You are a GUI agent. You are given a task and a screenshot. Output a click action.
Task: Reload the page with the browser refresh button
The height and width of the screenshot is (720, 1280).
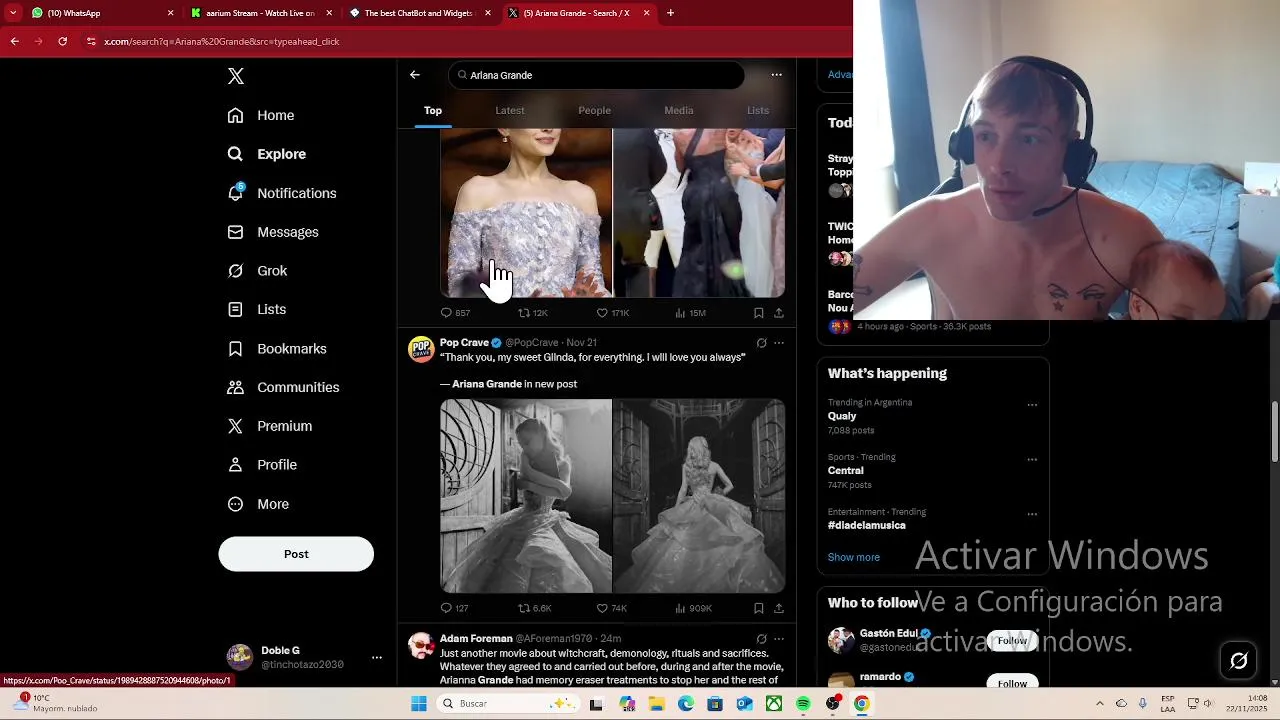tap(62, 41)
